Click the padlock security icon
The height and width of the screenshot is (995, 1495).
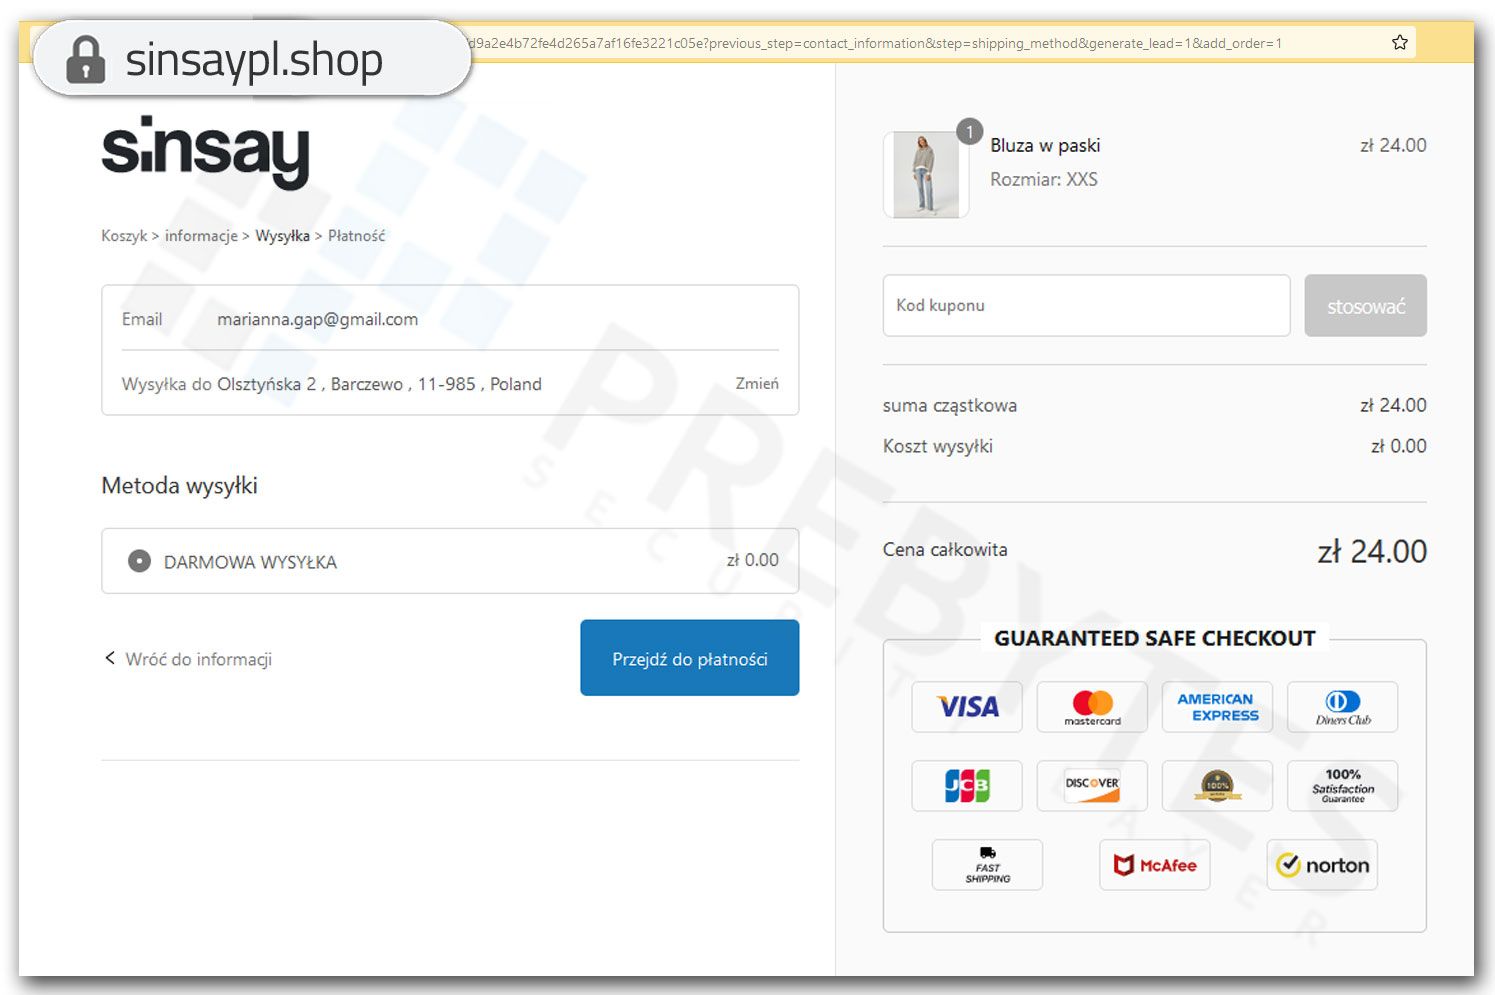pyautogui.click(x=85, y=59)
